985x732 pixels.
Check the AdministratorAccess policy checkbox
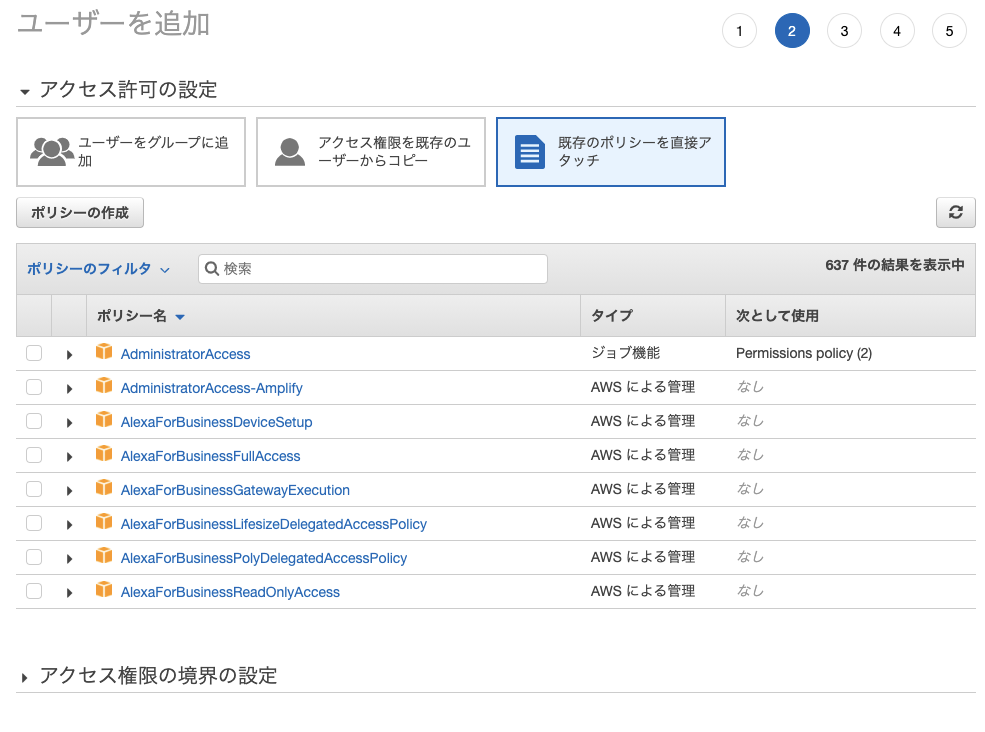pos(34,353)
